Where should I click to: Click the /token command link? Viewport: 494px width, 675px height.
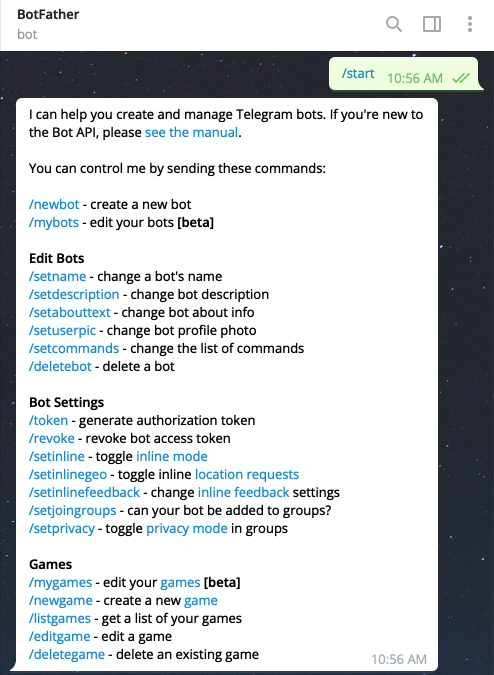(x=49, y=420)
